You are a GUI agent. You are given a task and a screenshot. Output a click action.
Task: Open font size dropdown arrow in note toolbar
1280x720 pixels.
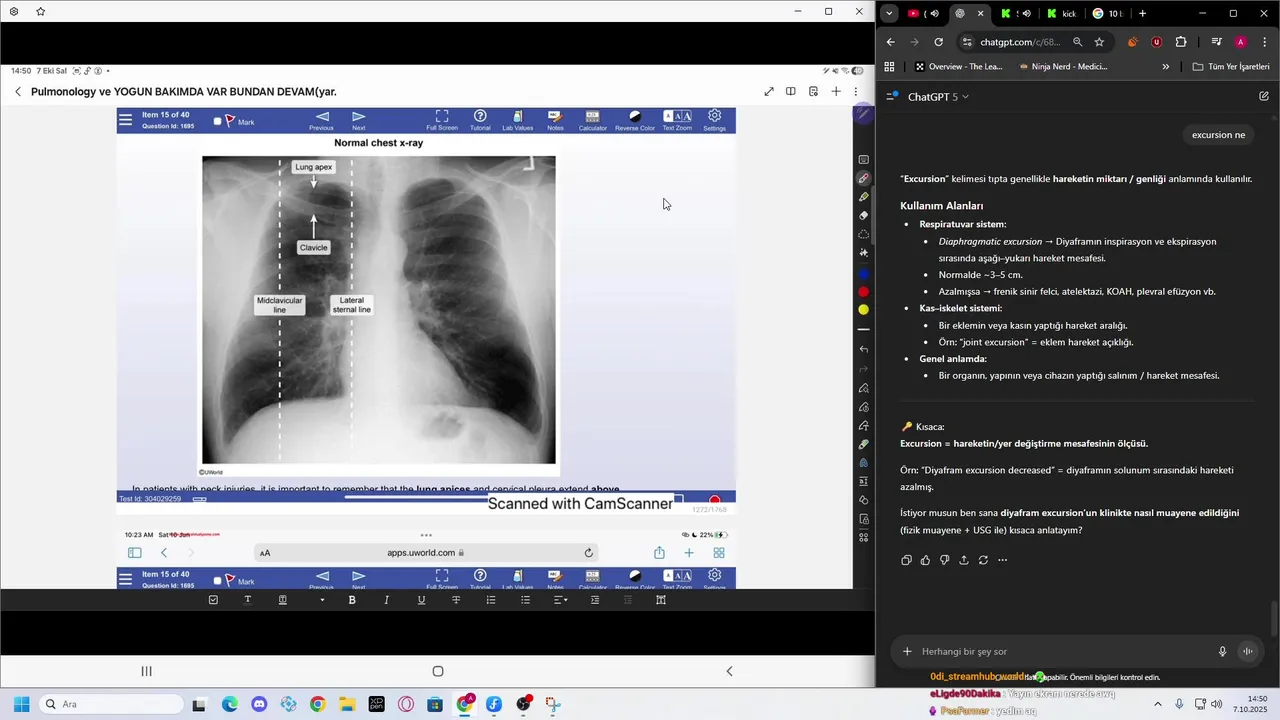[322, 600]
